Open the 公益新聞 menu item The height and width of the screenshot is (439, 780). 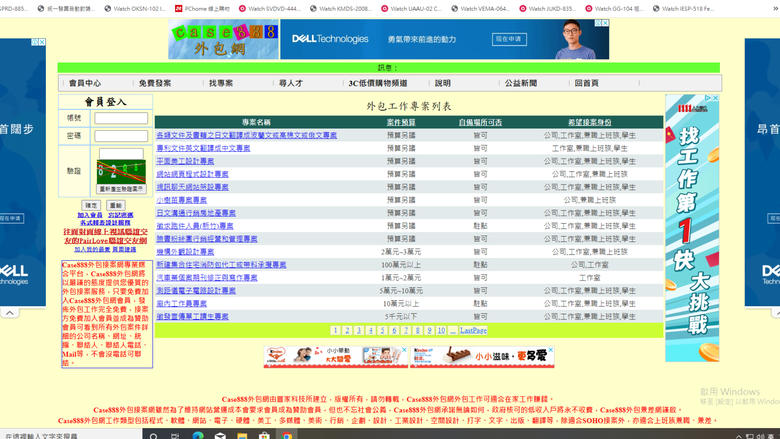[x=521, y=83]
